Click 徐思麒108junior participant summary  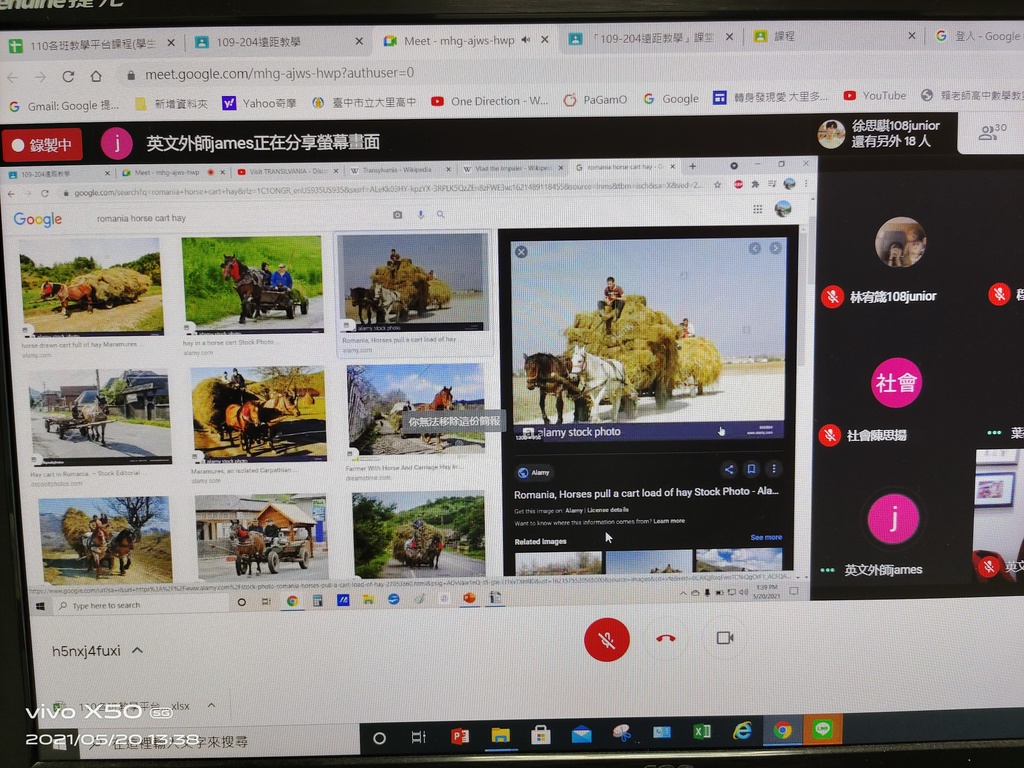(879, 133)
